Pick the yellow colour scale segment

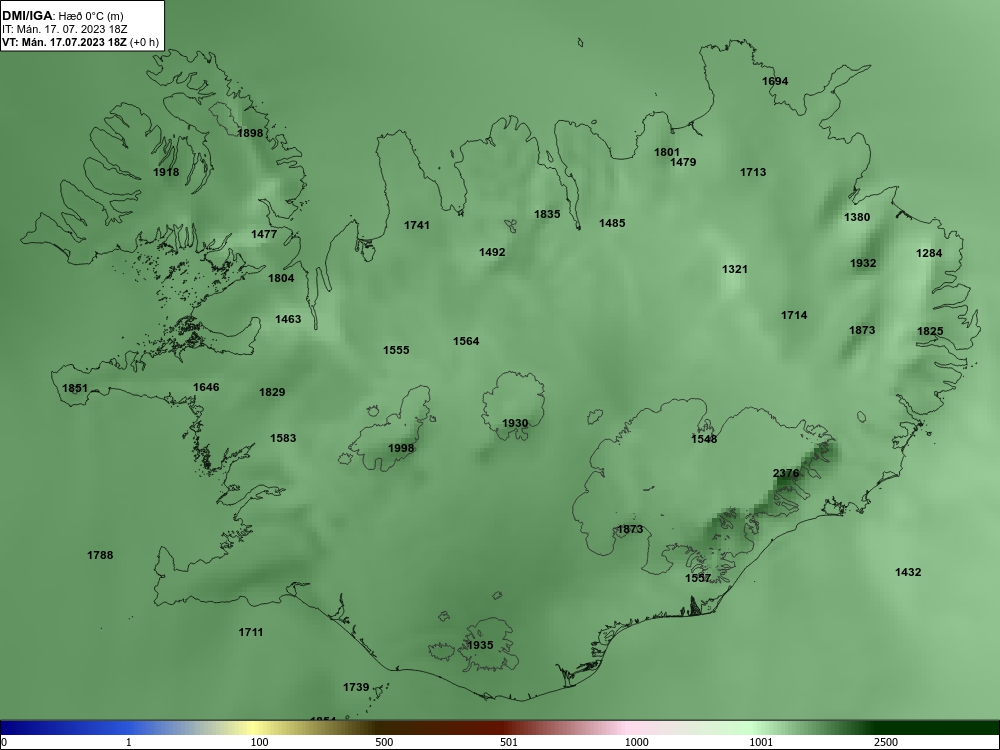255,728
